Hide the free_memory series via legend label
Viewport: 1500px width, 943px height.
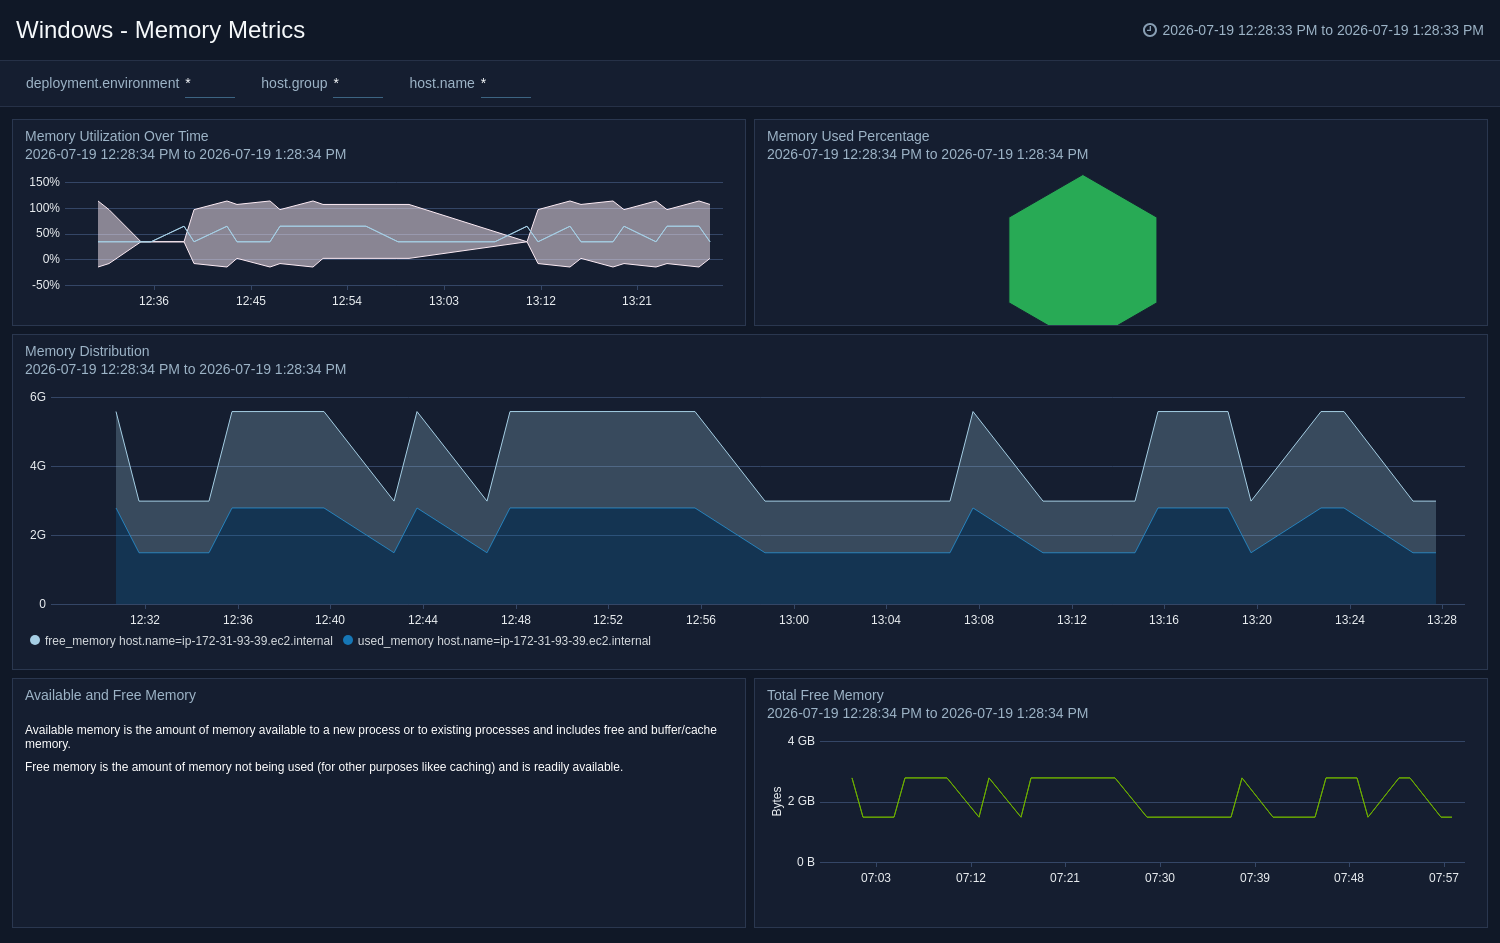click(x=189, y=641)
